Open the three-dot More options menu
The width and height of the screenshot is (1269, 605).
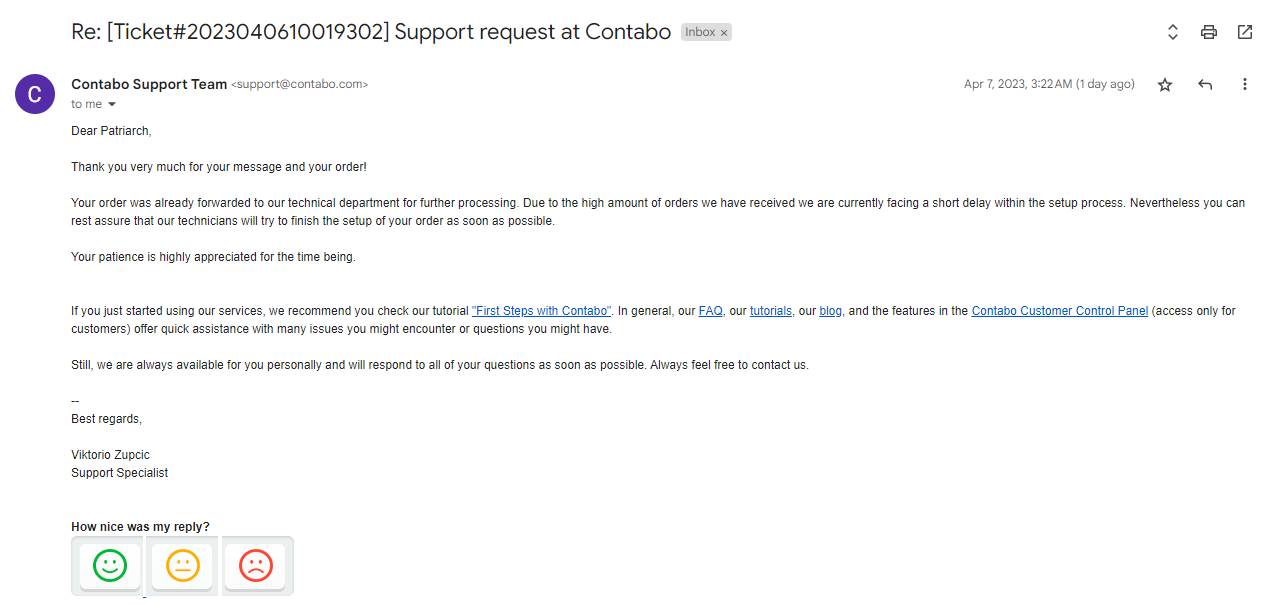point(1245,85)
